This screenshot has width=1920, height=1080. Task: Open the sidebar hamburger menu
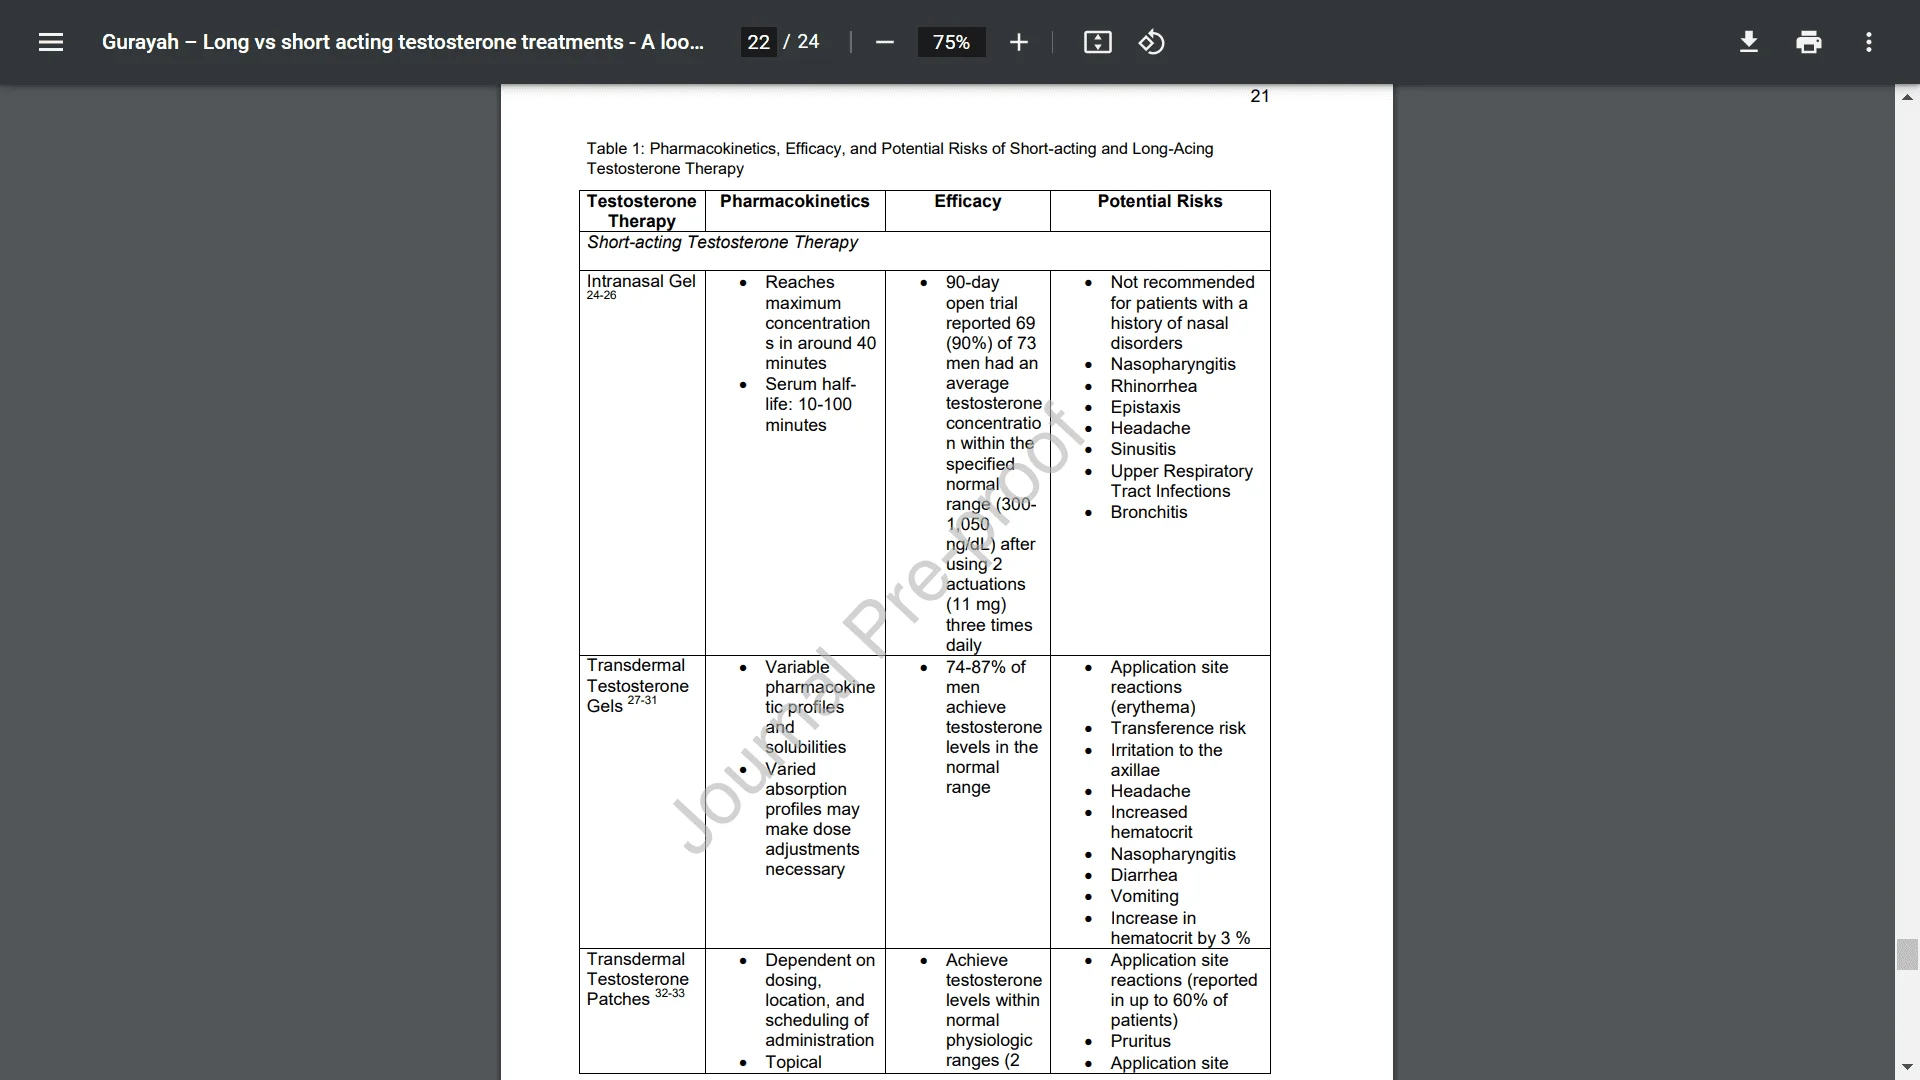[51, 42]
